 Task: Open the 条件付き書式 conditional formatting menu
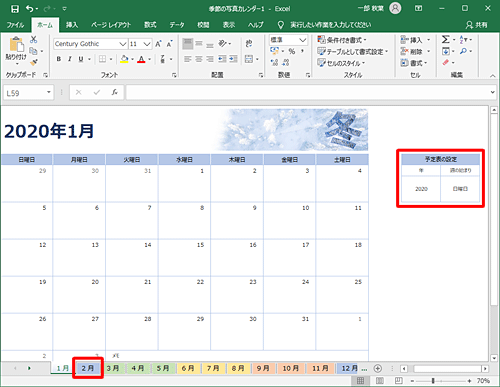342,40
